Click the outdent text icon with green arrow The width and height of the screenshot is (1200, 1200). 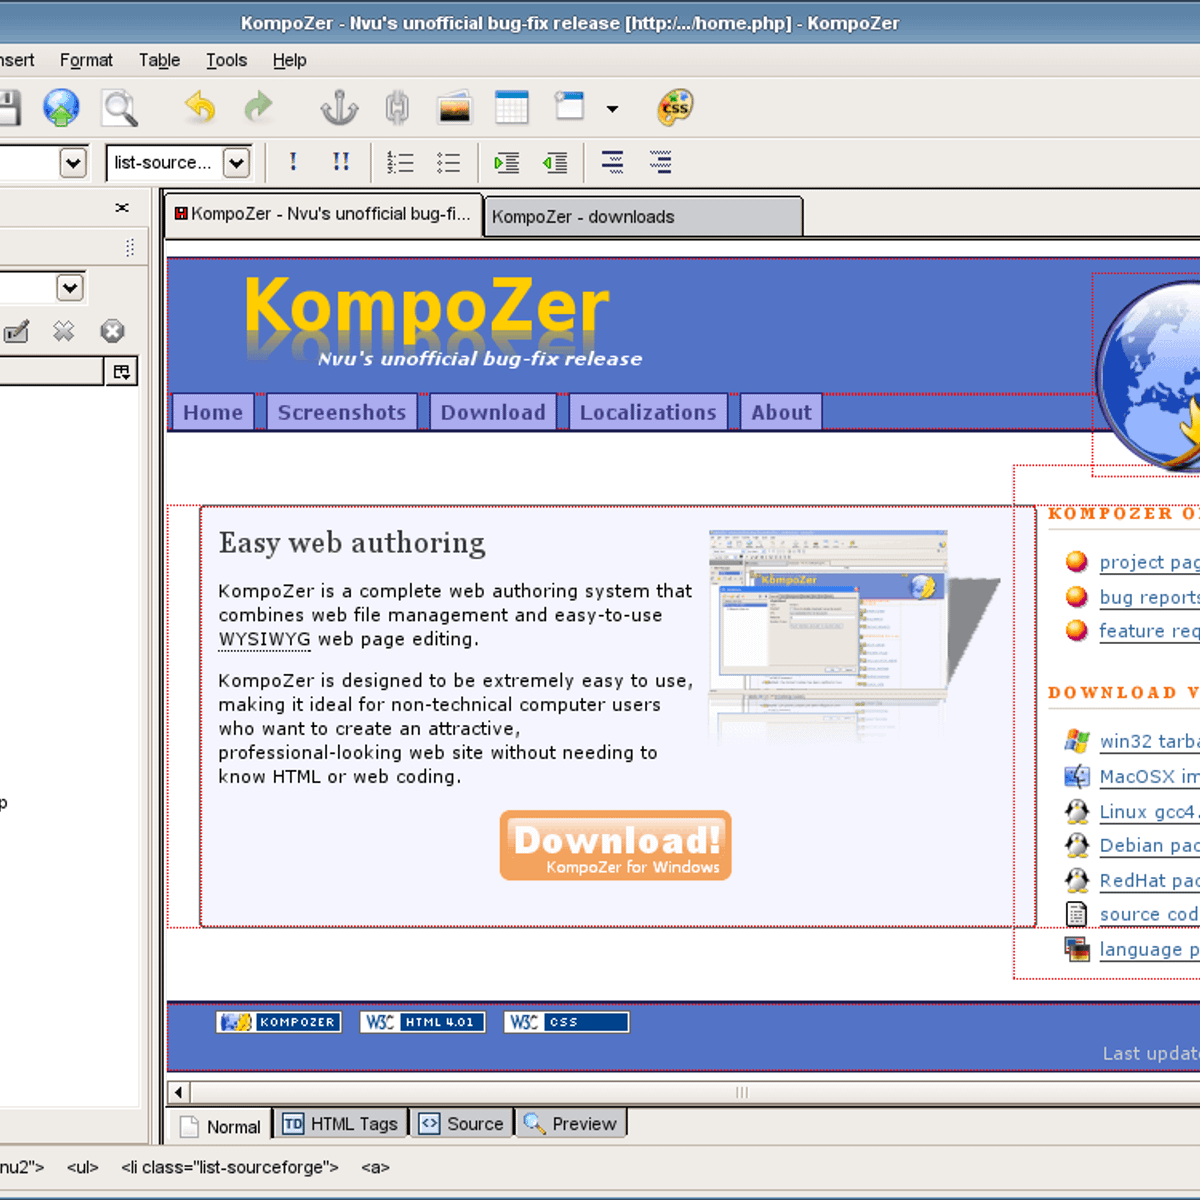(555, 163)
